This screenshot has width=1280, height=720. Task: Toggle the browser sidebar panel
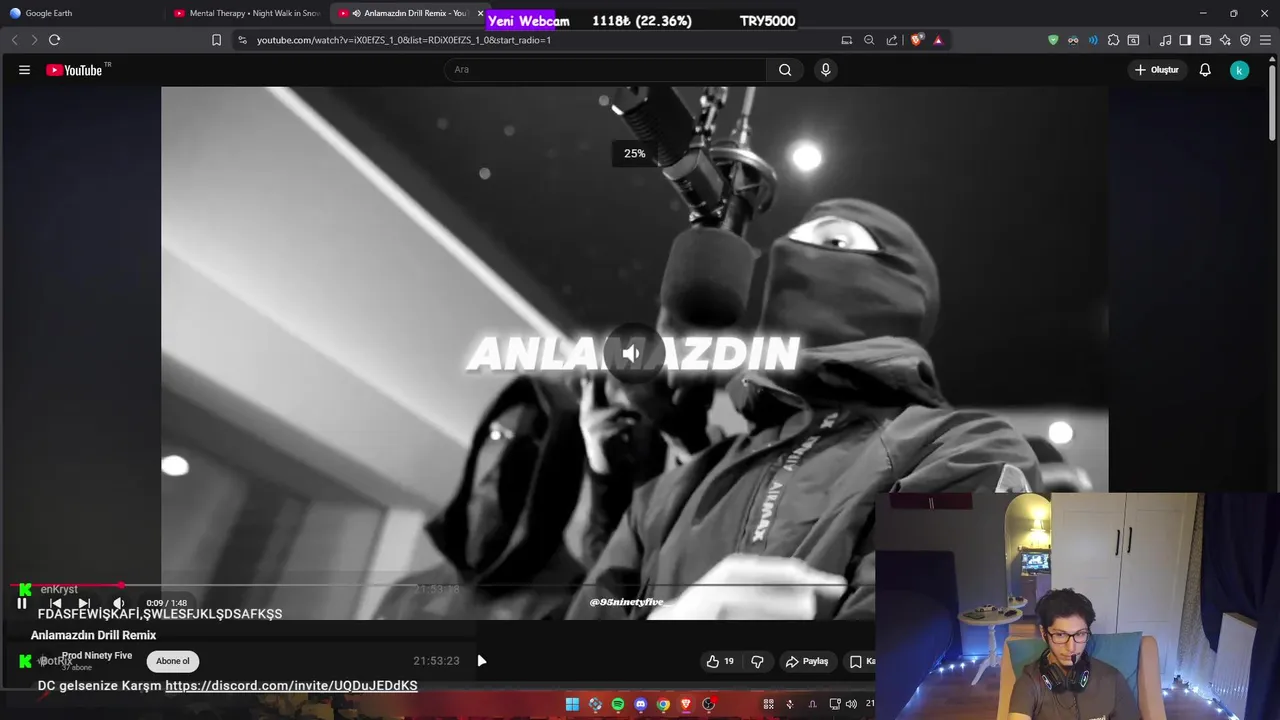1185,40
